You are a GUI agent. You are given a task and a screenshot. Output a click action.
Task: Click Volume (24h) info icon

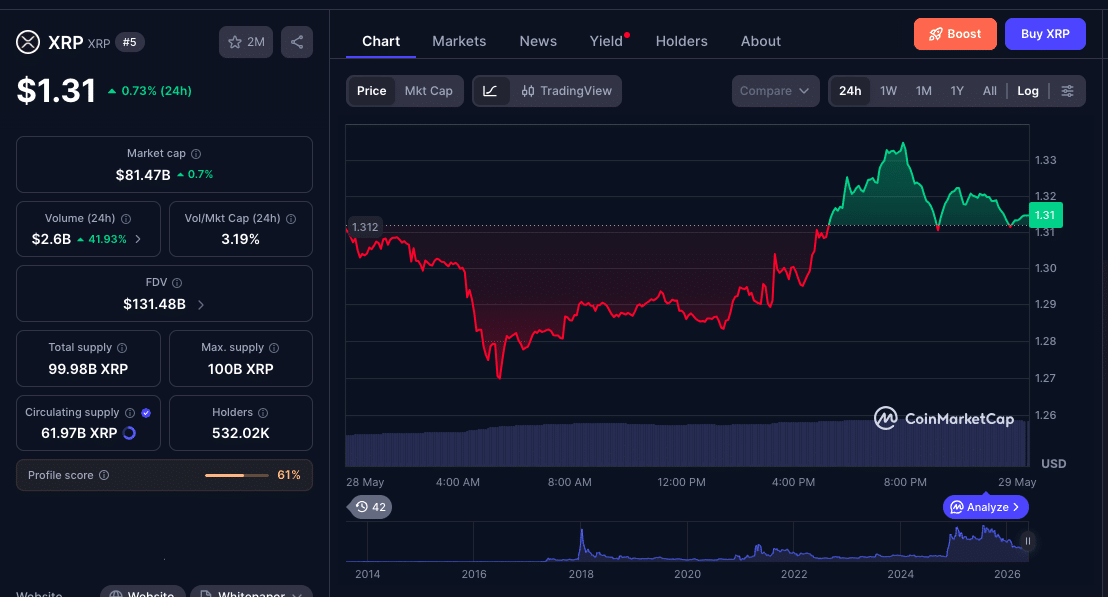click(126, 219)
